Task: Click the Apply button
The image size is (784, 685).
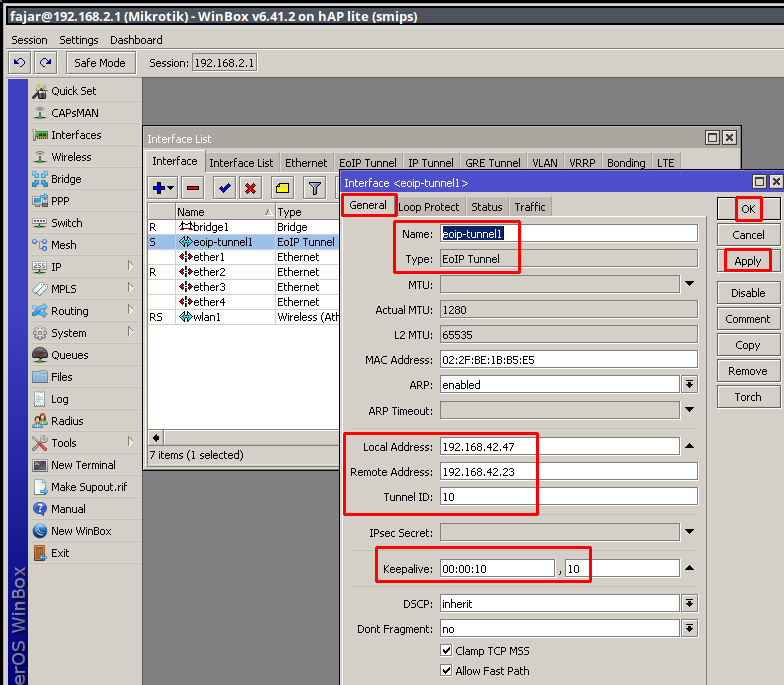Action: coord(748,261)
